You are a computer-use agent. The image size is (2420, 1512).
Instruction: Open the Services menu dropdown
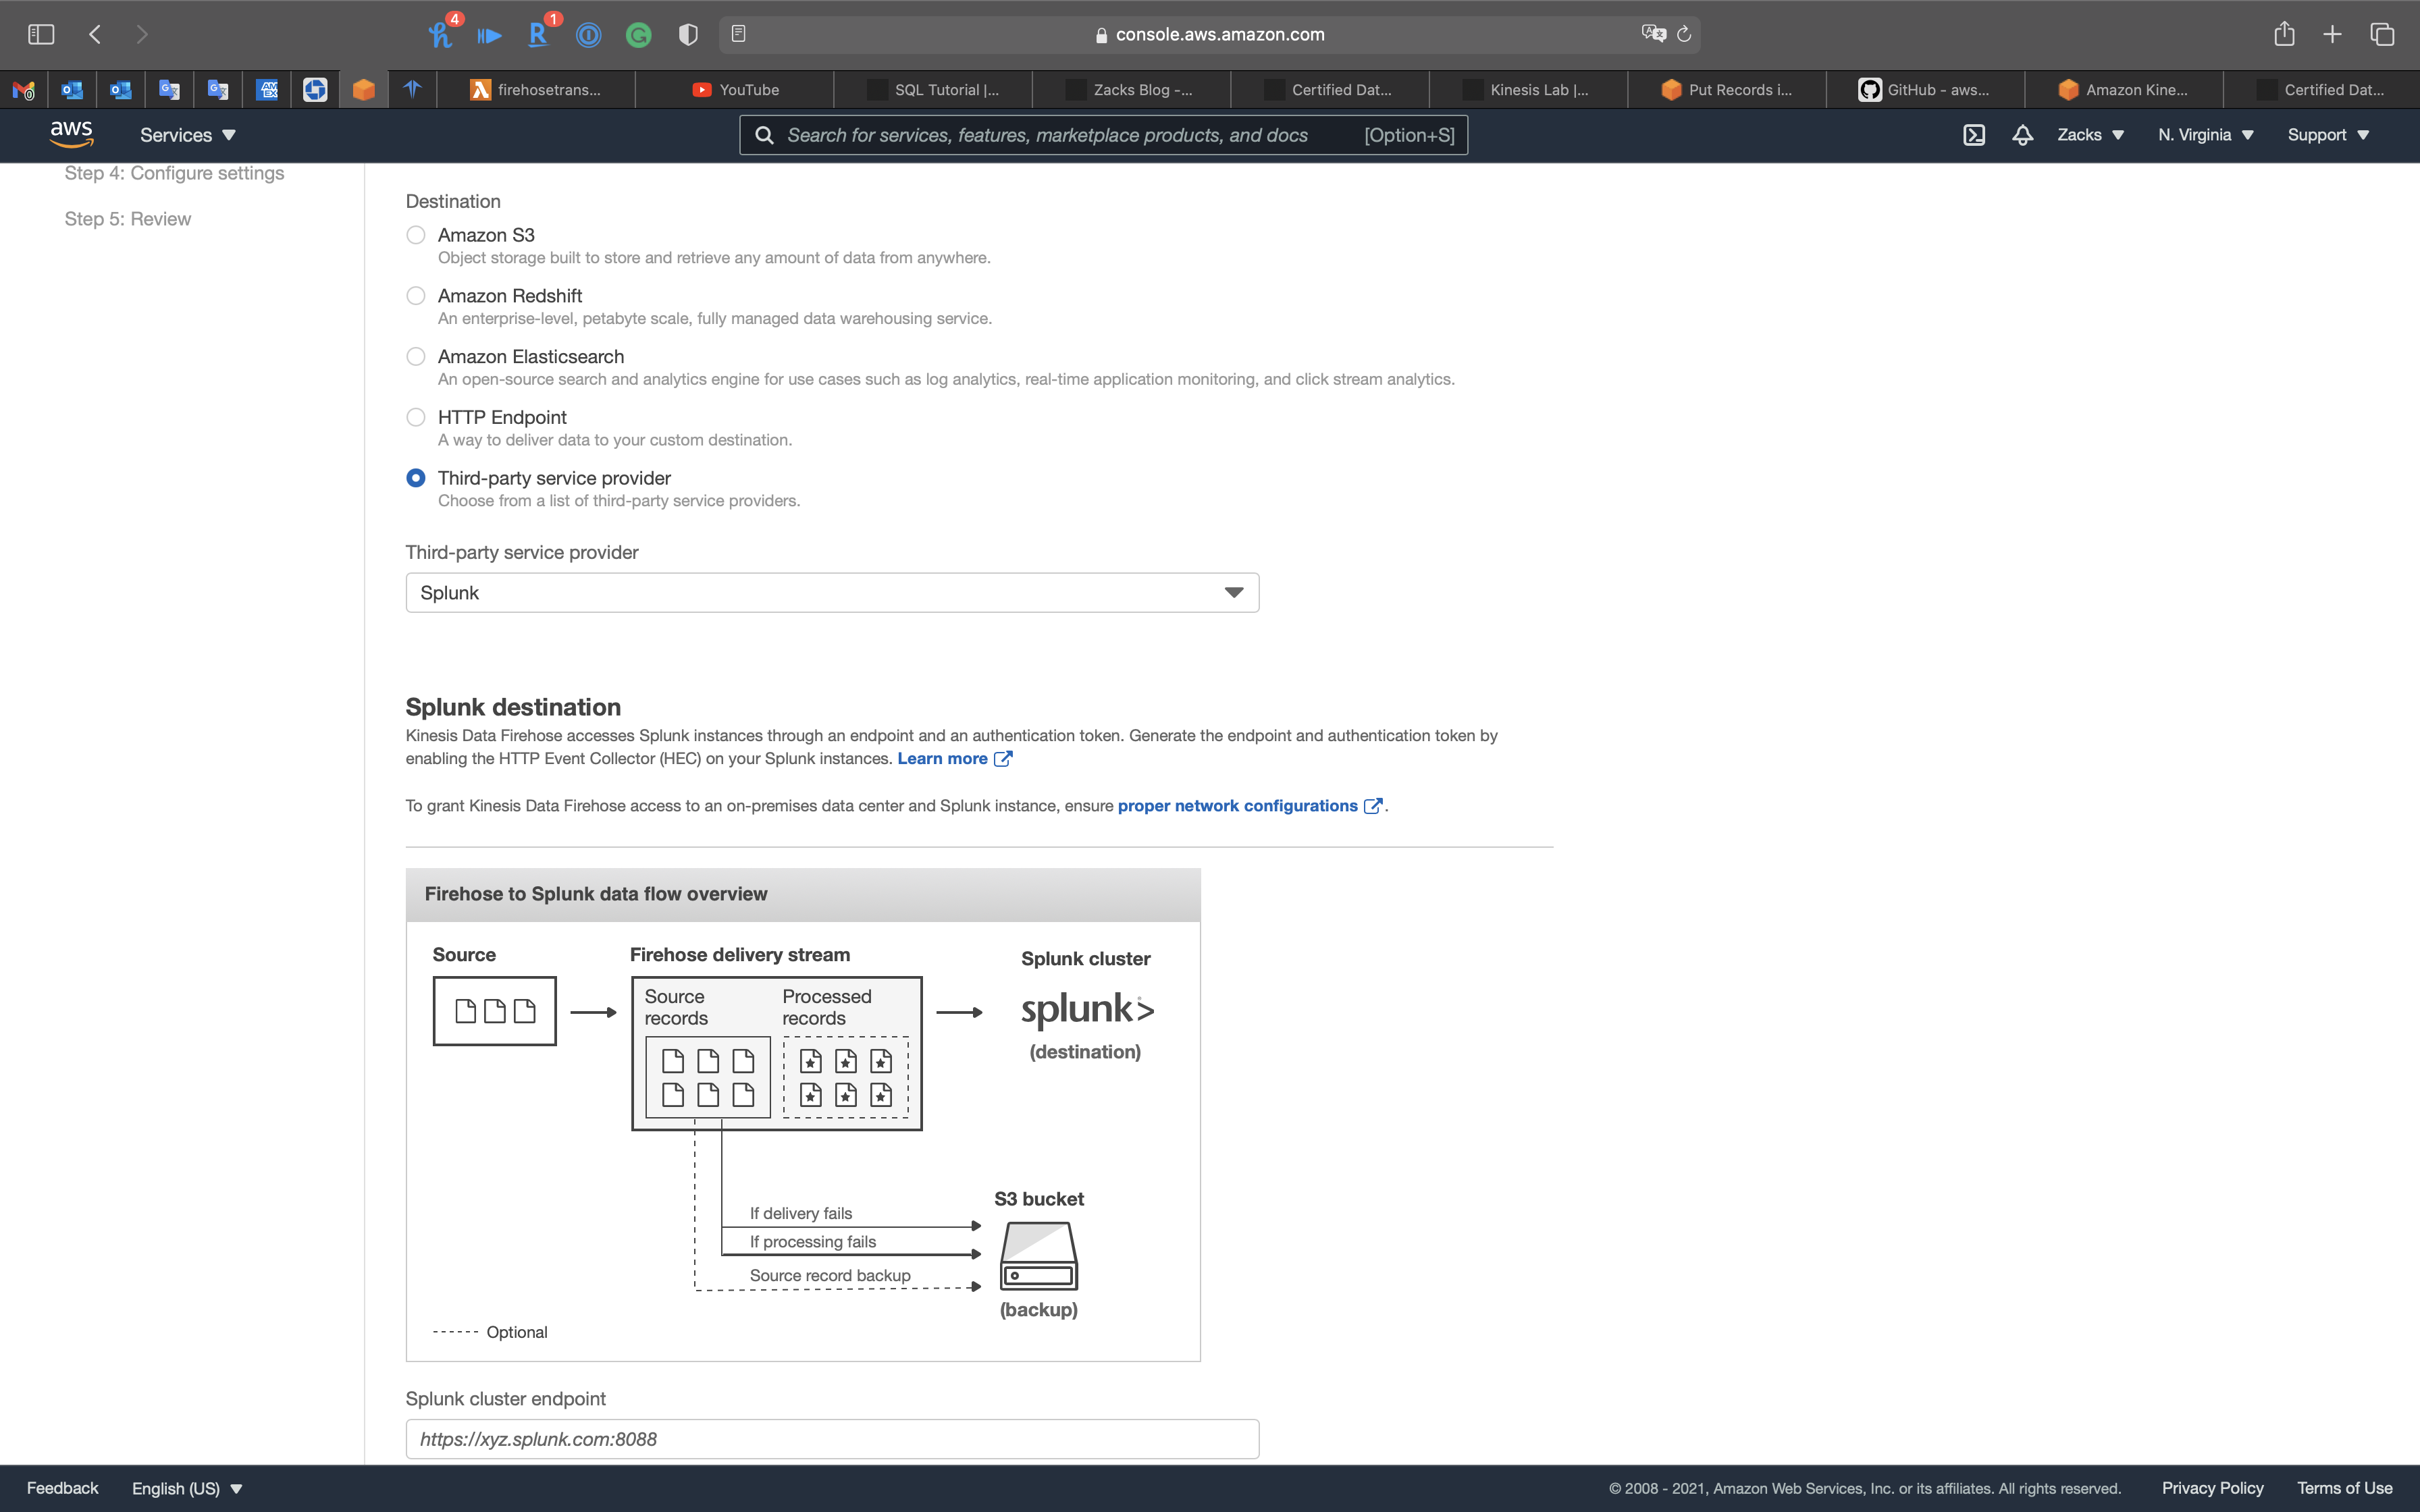coord(187,135)
